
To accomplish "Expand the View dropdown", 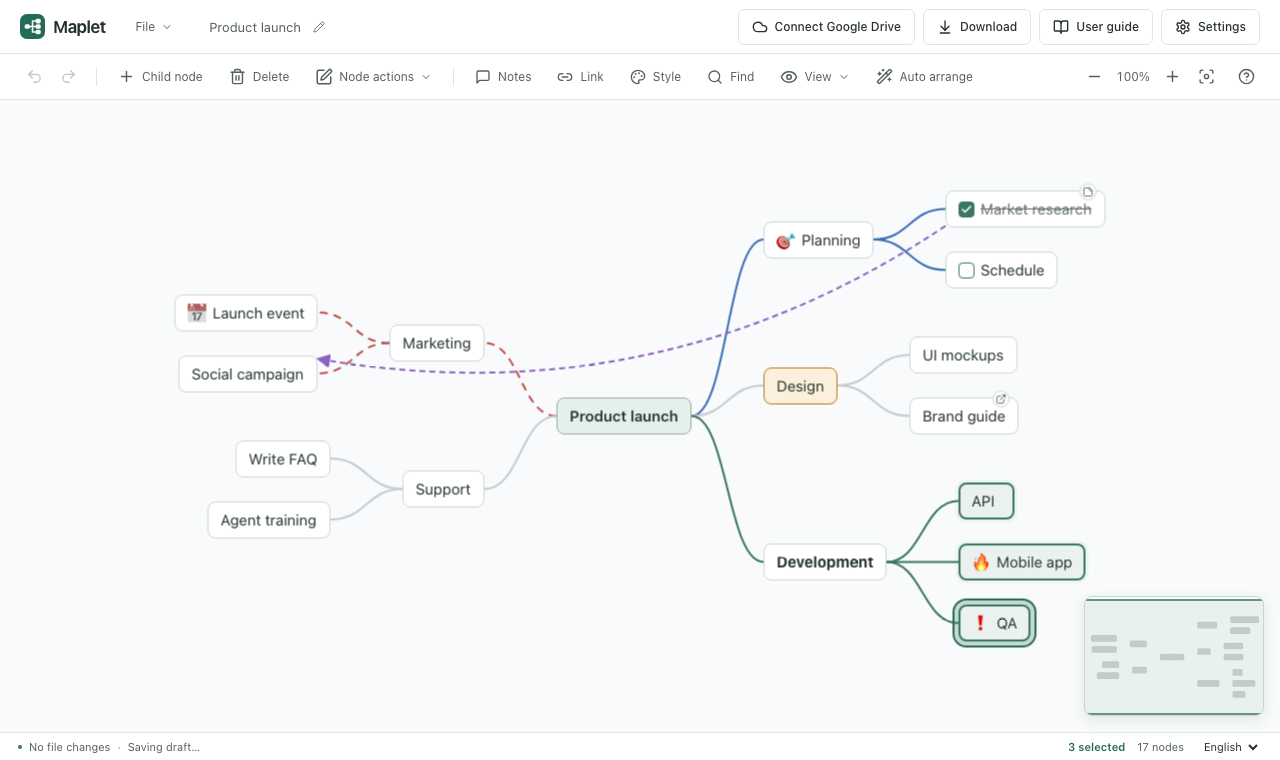I will (814, 77).
